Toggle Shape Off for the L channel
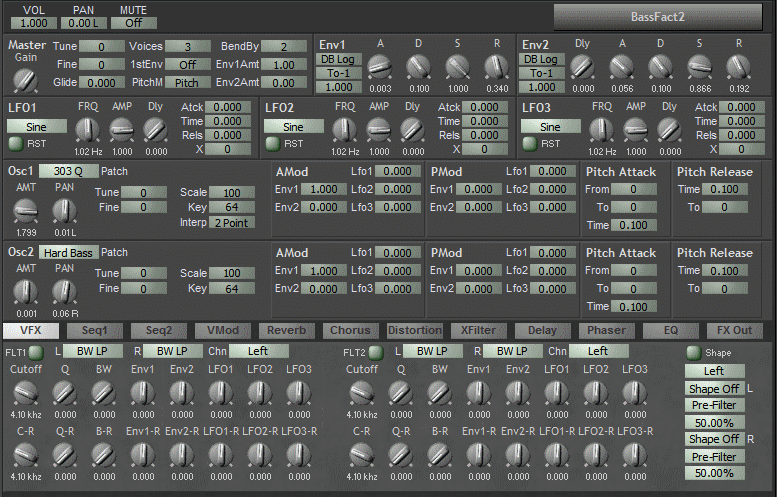 tap(714, 388)
